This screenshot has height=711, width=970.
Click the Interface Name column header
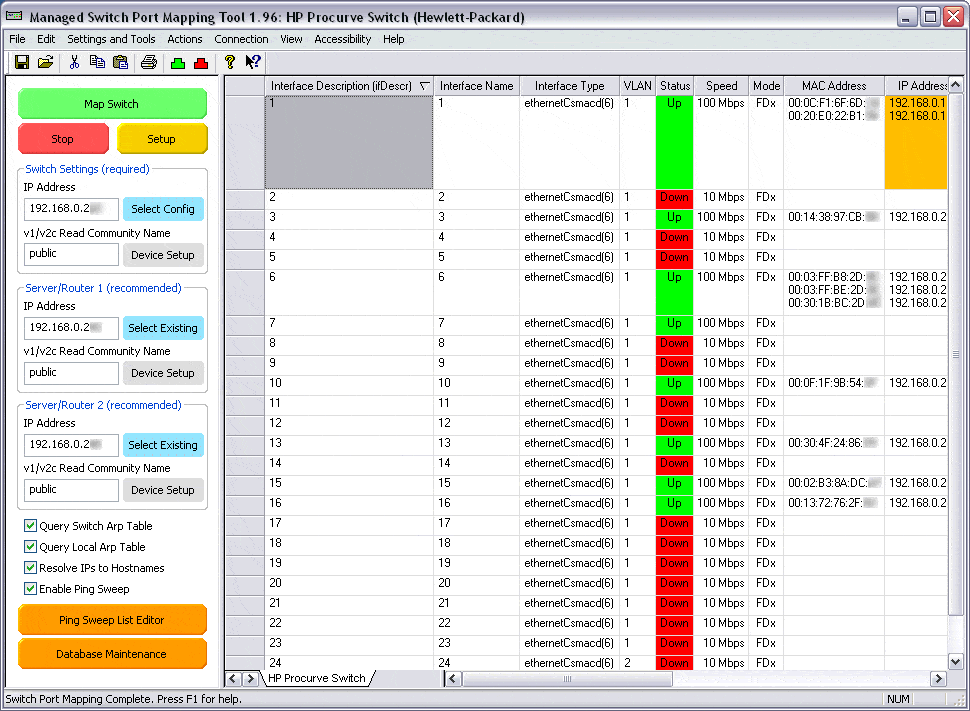[476, 86]
